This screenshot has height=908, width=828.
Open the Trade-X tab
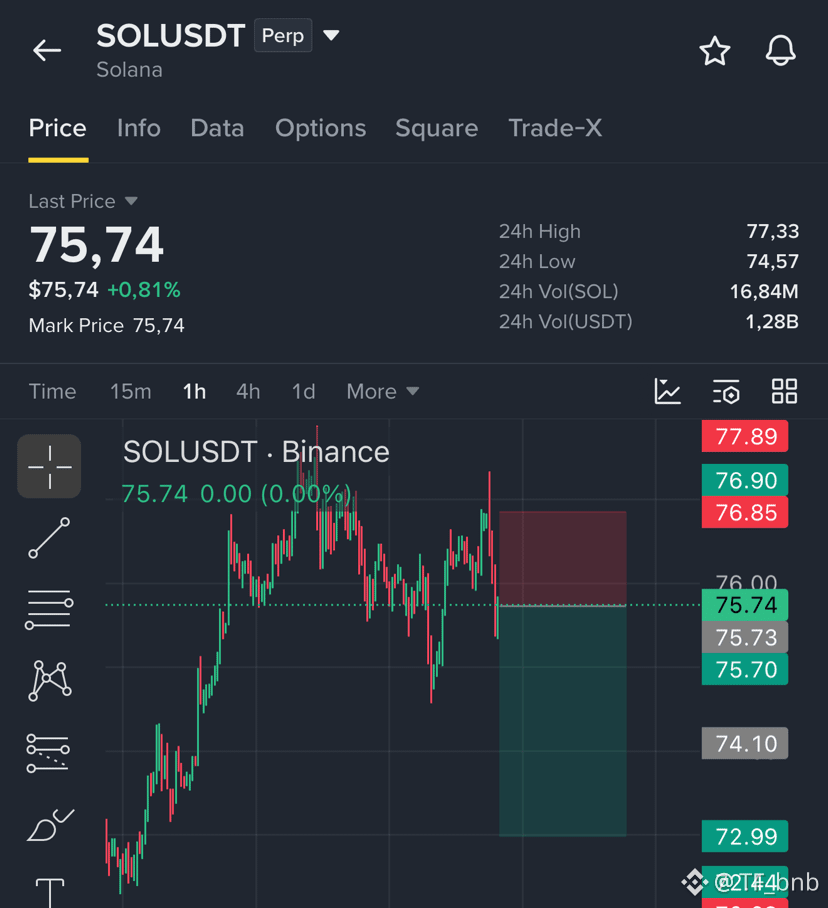click(x=555, y=128)
